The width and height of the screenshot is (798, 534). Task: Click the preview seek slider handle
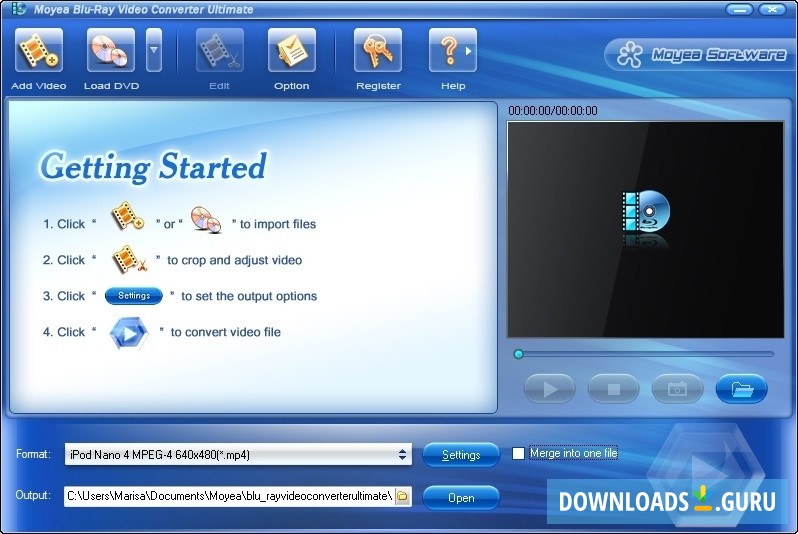[518, 354]
